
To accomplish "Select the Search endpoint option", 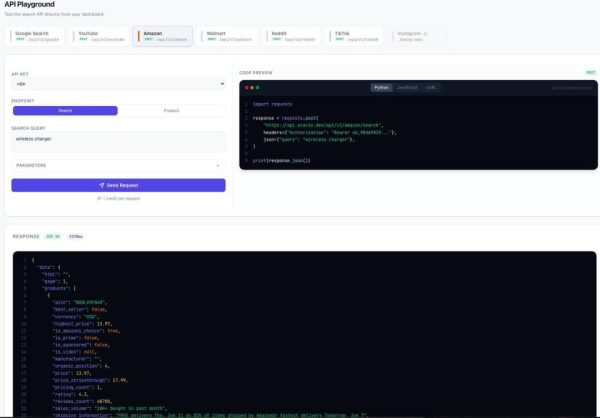I will (x=65, y=111).
